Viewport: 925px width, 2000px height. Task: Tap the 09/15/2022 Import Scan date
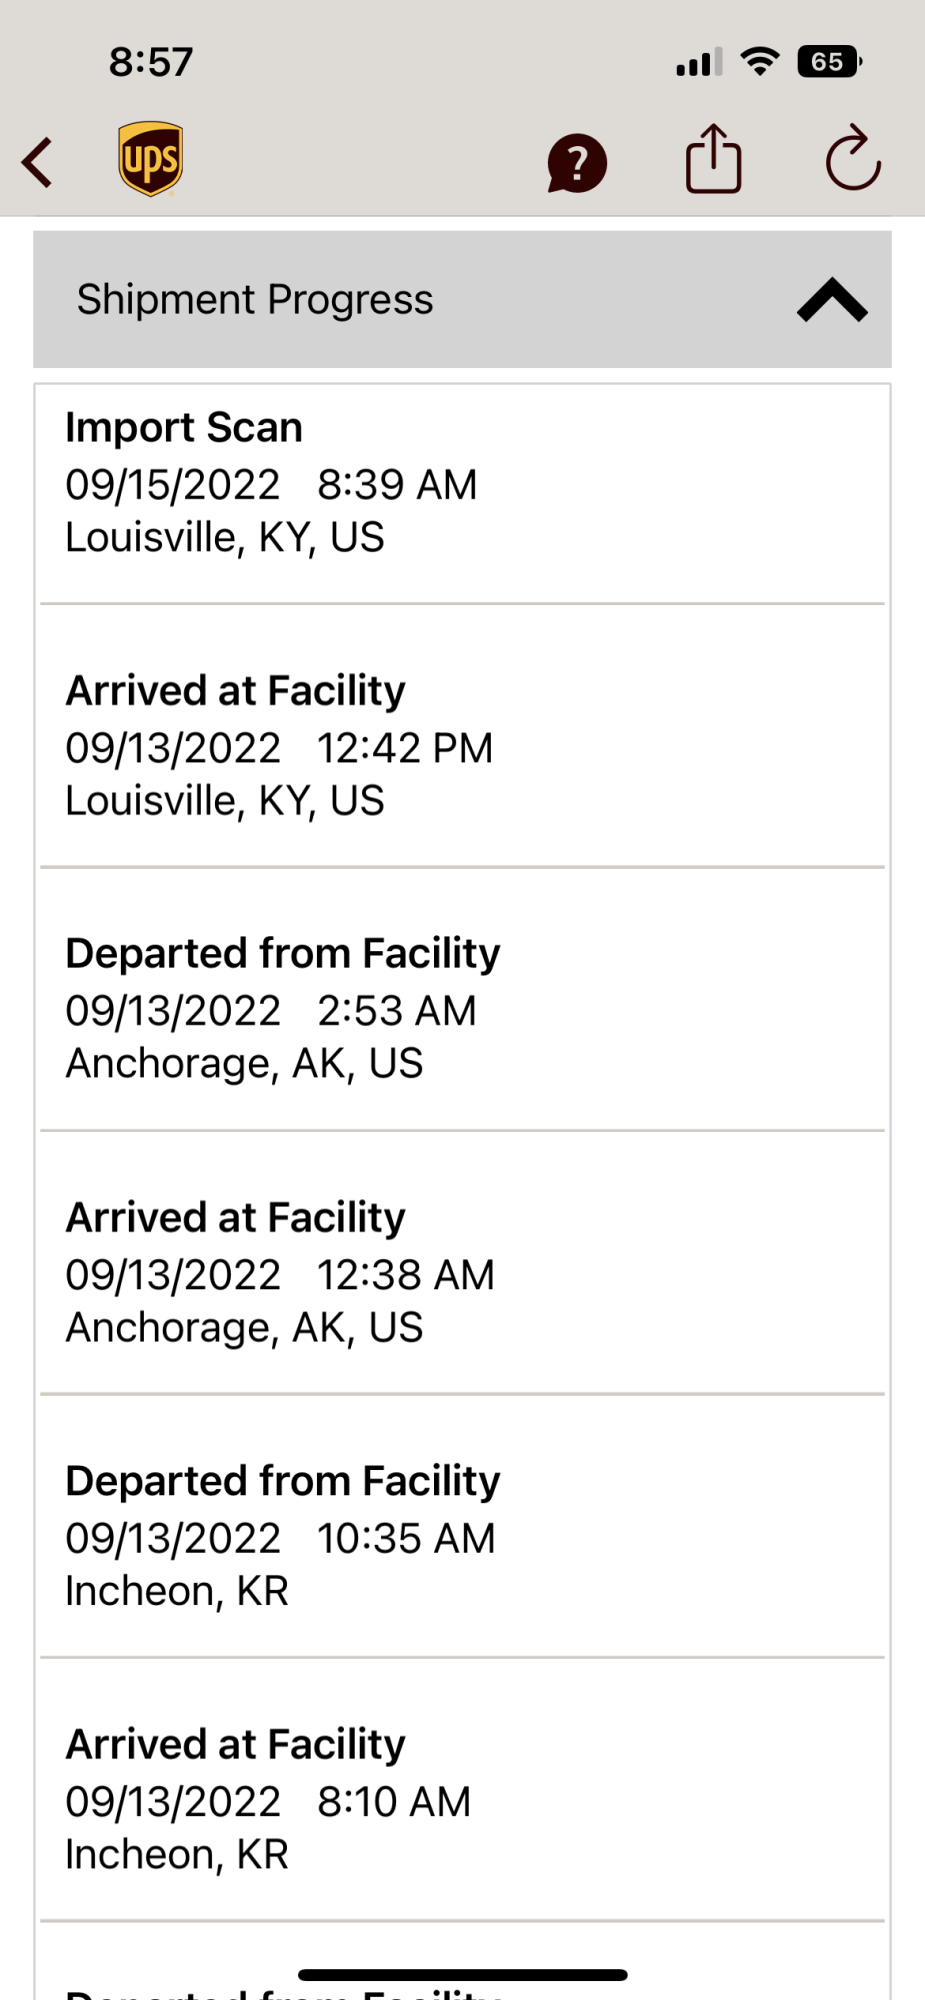point(173,485)
